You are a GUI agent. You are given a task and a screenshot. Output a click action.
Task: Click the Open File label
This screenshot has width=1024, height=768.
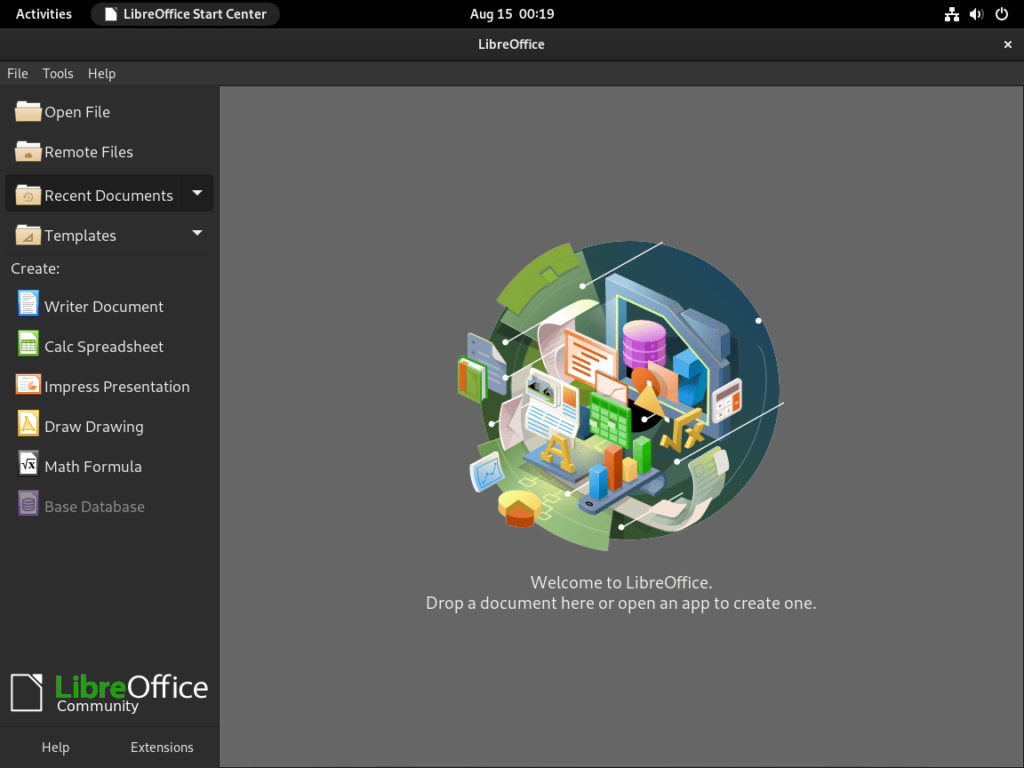77,112
